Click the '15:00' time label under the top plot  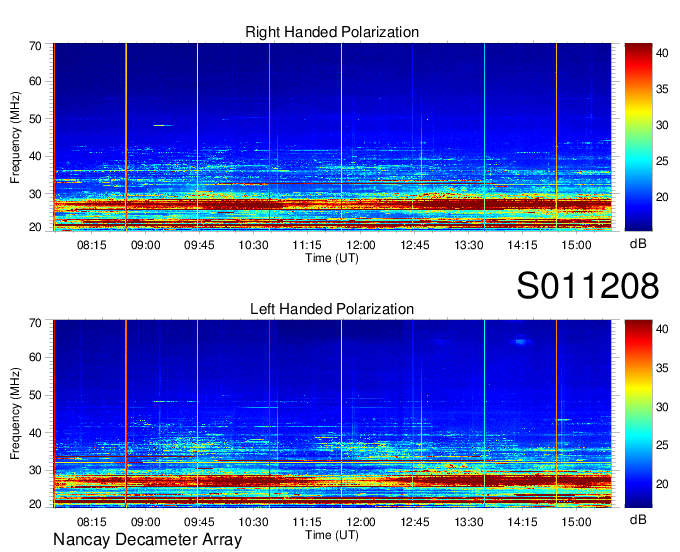point(576,245)
